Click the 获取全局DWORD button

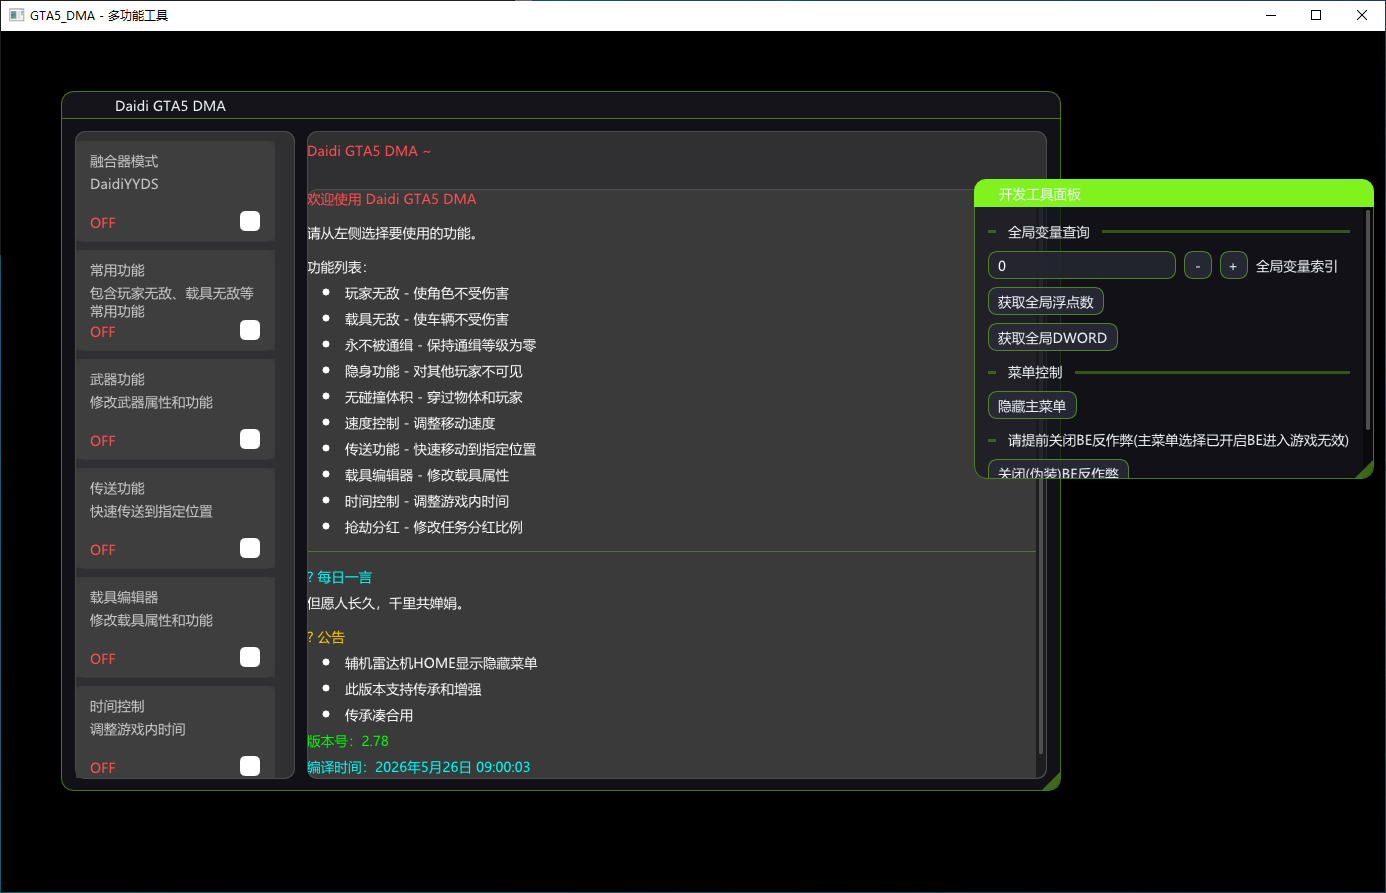1052,338
